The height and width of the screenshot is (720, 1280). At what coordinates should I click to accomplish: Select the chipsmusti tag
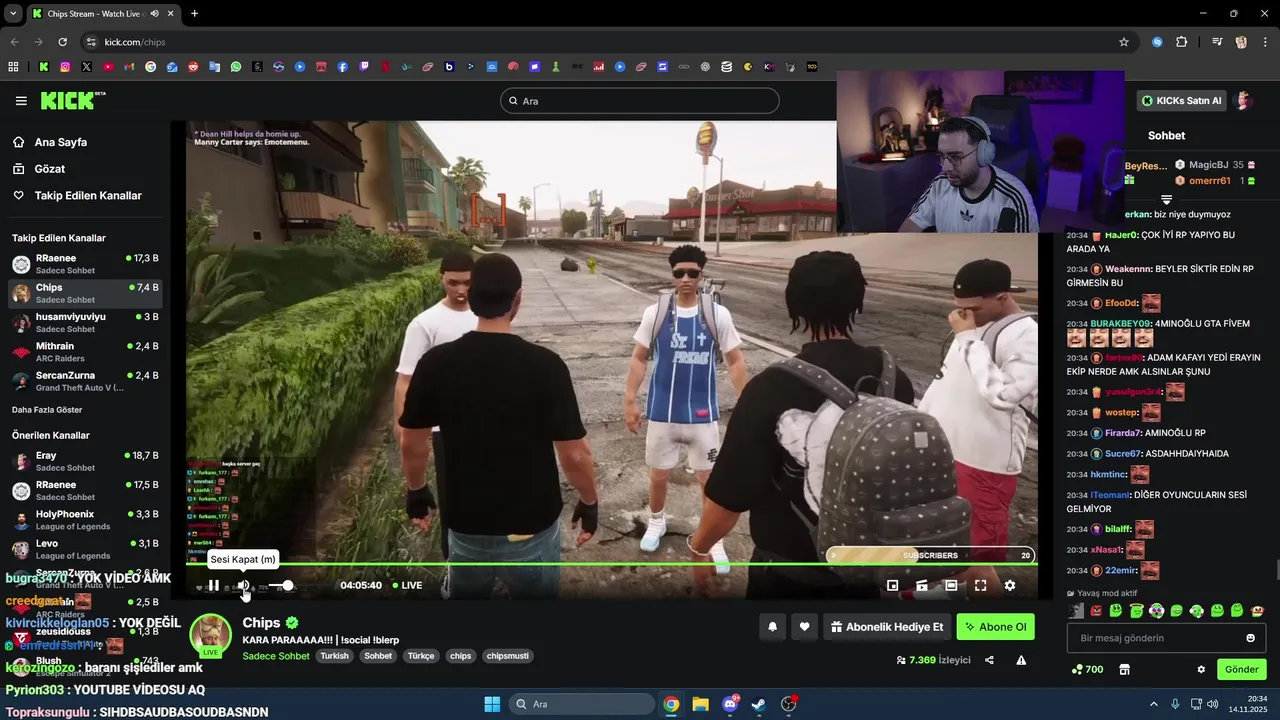coord(507,656)
